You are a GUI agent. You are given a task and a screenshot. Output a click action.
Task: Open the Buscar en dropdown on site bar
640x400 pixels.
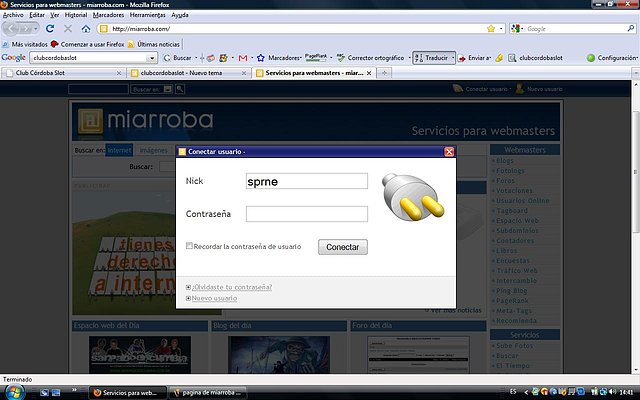167,89
